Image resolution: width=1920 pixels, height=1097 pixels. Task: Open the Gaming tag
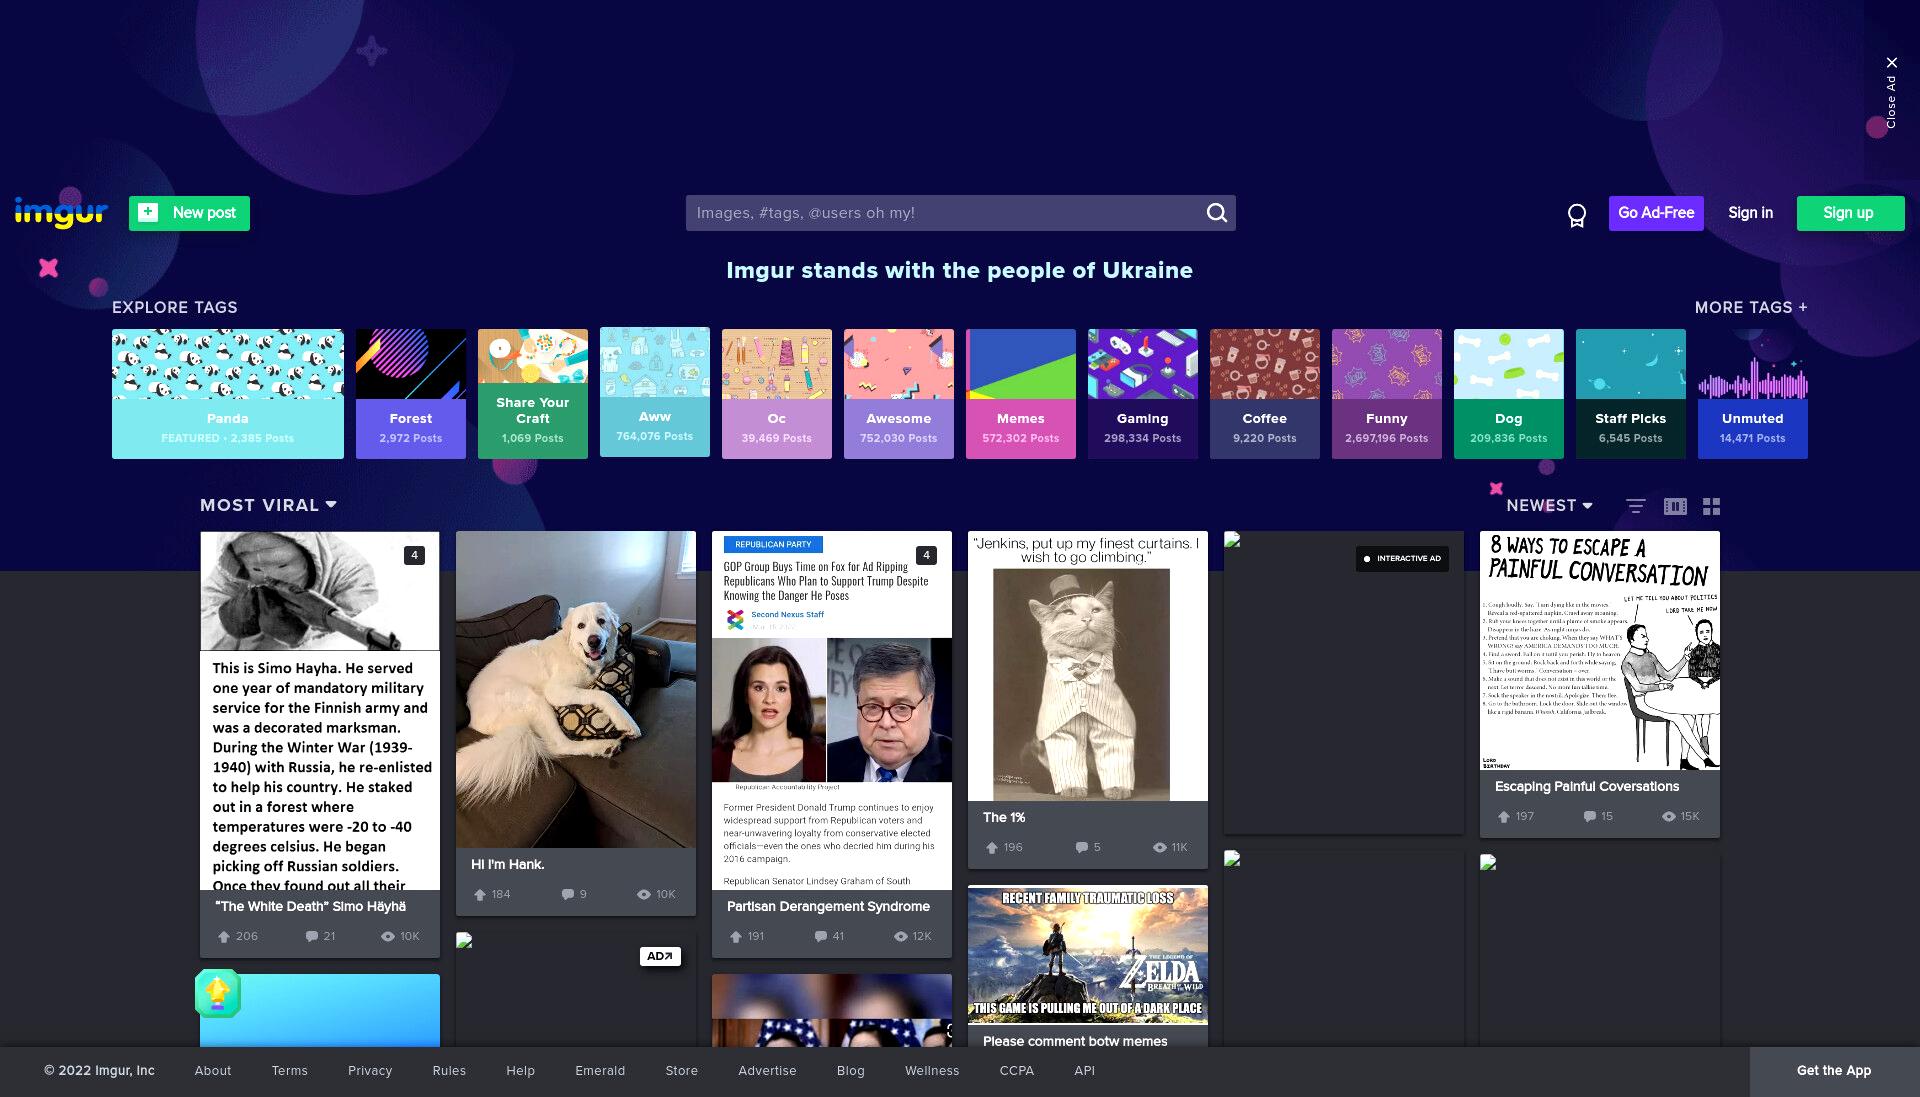click(1143, 394)
